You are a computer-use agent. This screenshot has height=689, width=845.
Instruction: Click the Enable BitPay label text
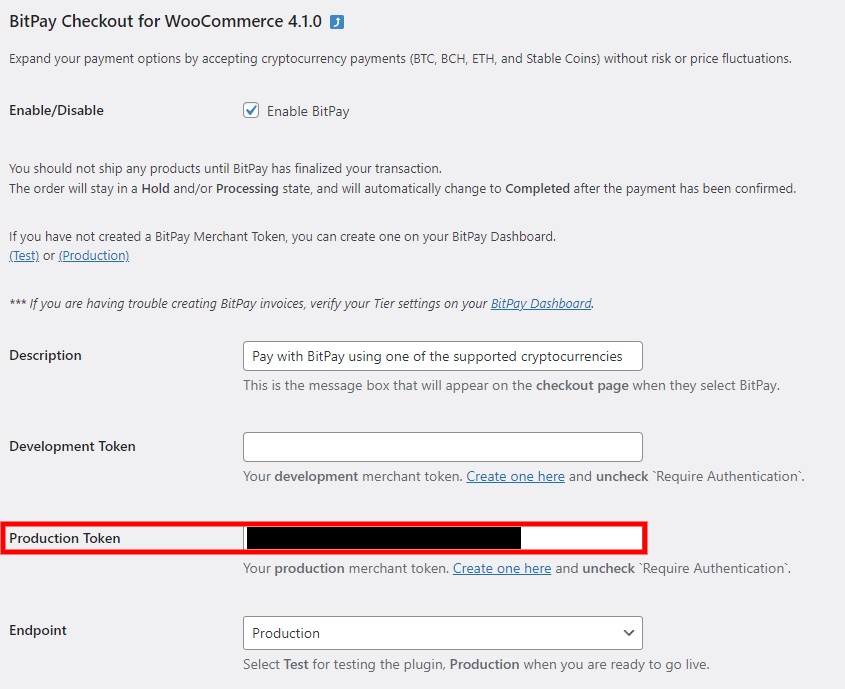(308, 111)
